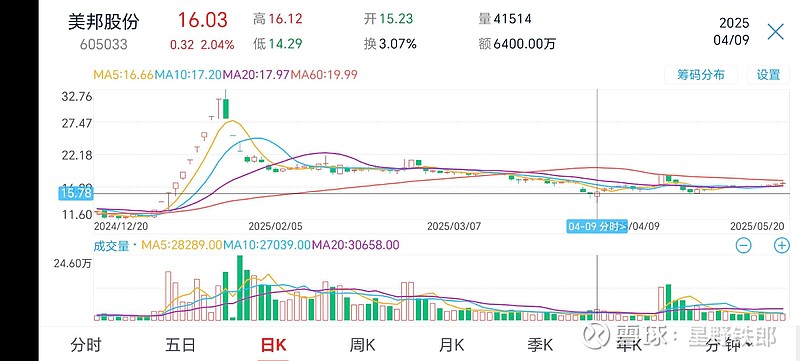The height and width of the screenshot is (361, 800).
Task: Click stock name 美邦股份
Action: coord(104,21)
